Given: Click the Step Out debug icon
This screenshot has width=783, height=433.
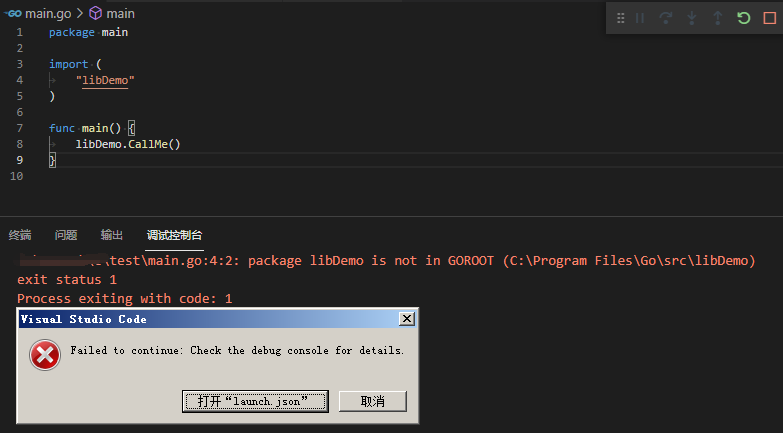Looking at the screenshot, I should 718,18.
